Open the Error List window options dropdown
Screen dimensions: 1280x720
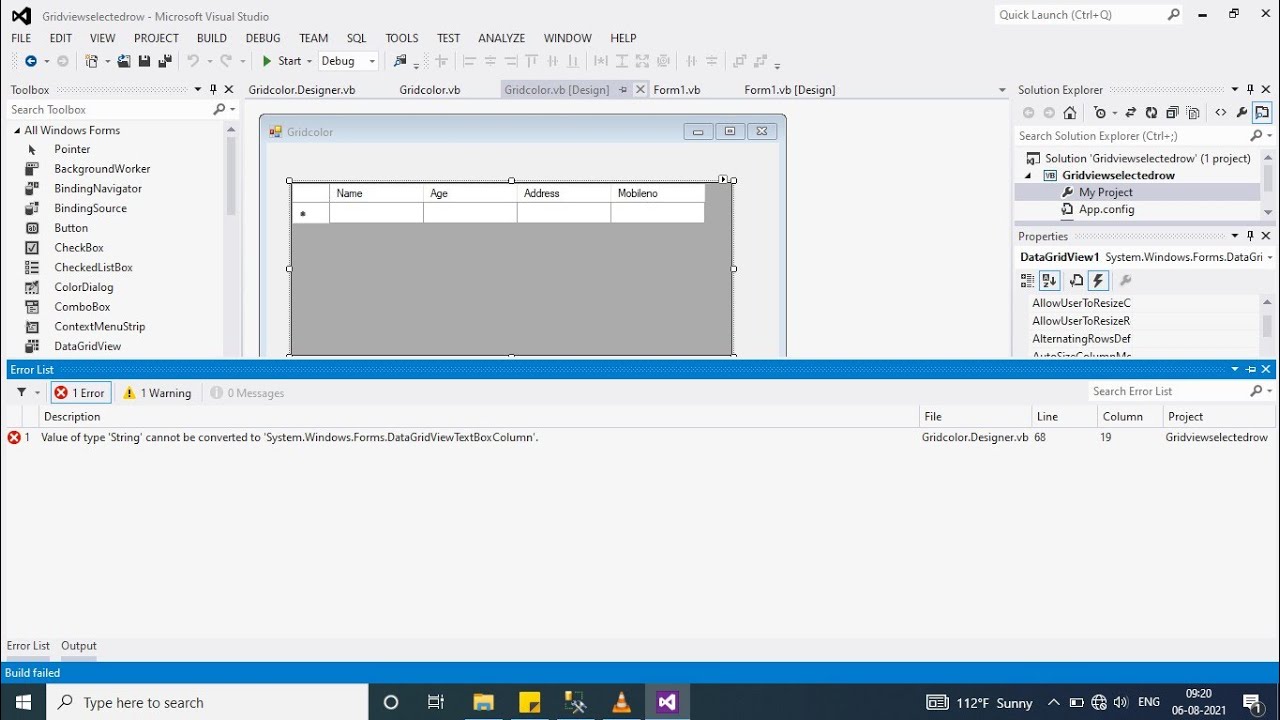click(1235, 369)
